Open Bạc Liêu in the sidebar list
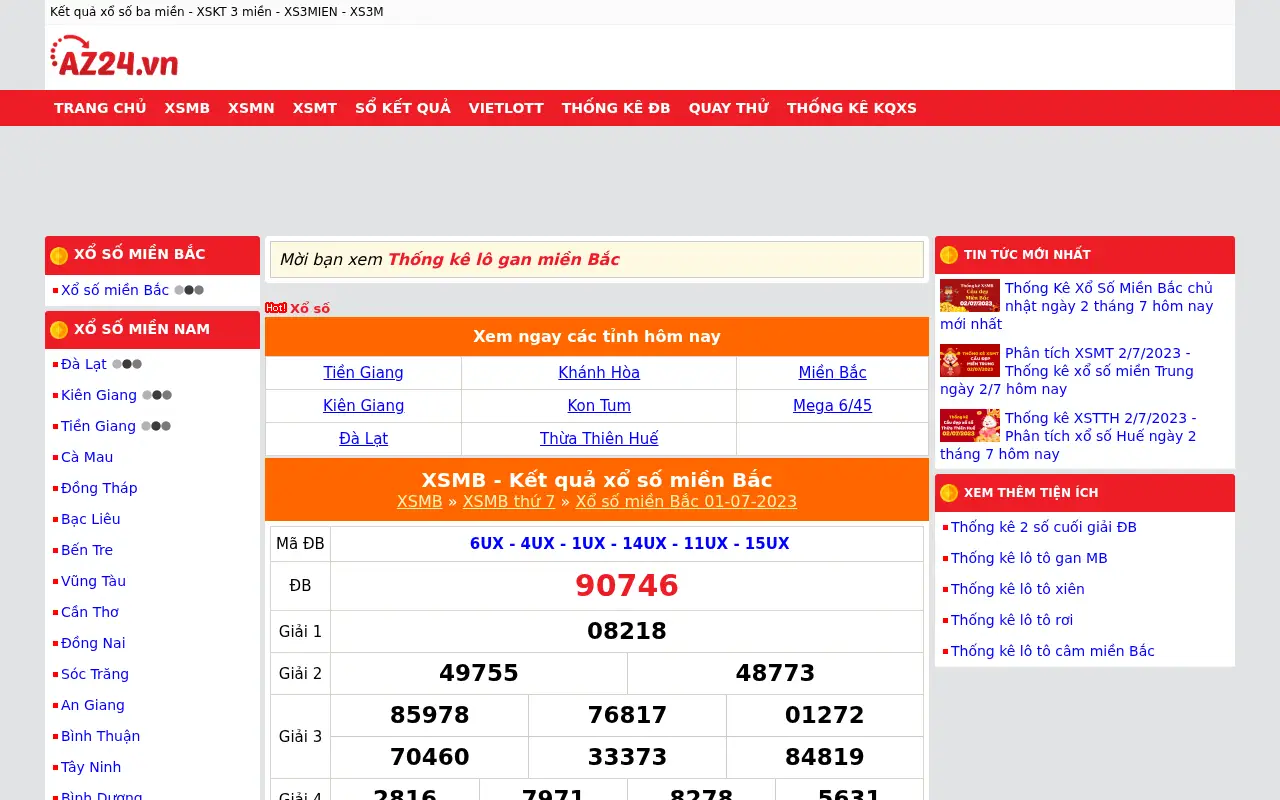The width and height of the screenshot is (1280, 800). 90,519
